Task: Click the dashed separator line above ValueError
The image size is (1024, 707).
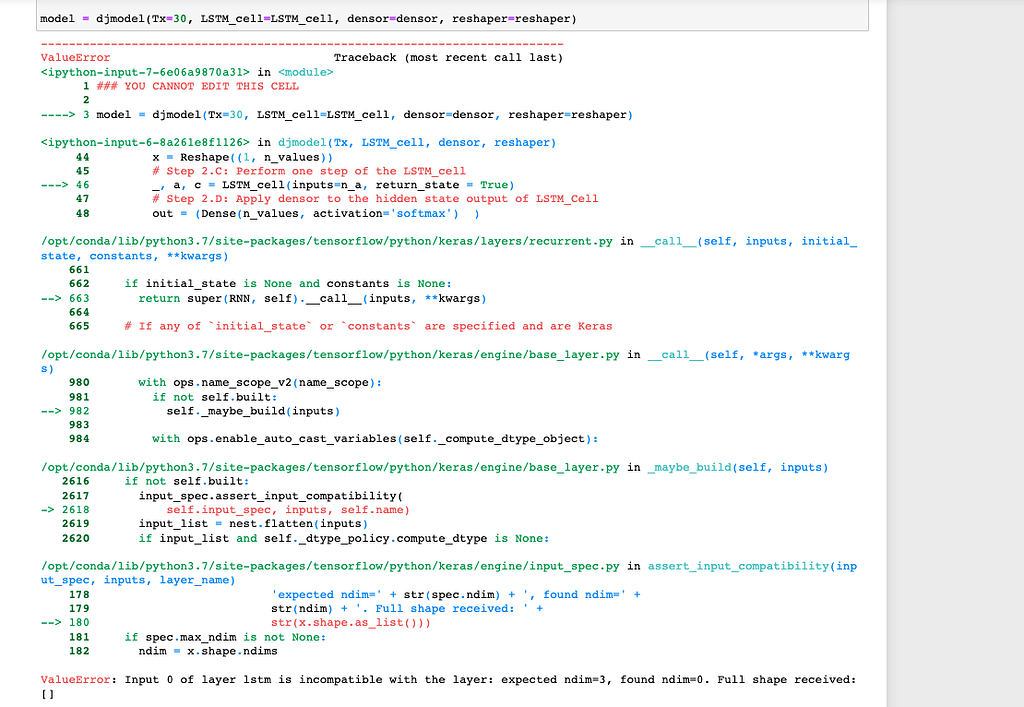Action: pos(300,43)
